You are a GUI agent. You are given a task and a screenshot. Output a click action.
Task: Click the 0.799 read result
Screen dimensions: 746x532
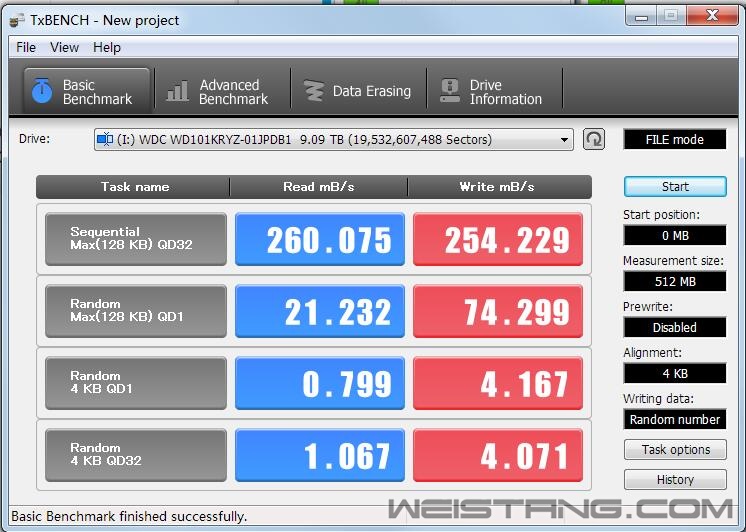click(320, 383)
